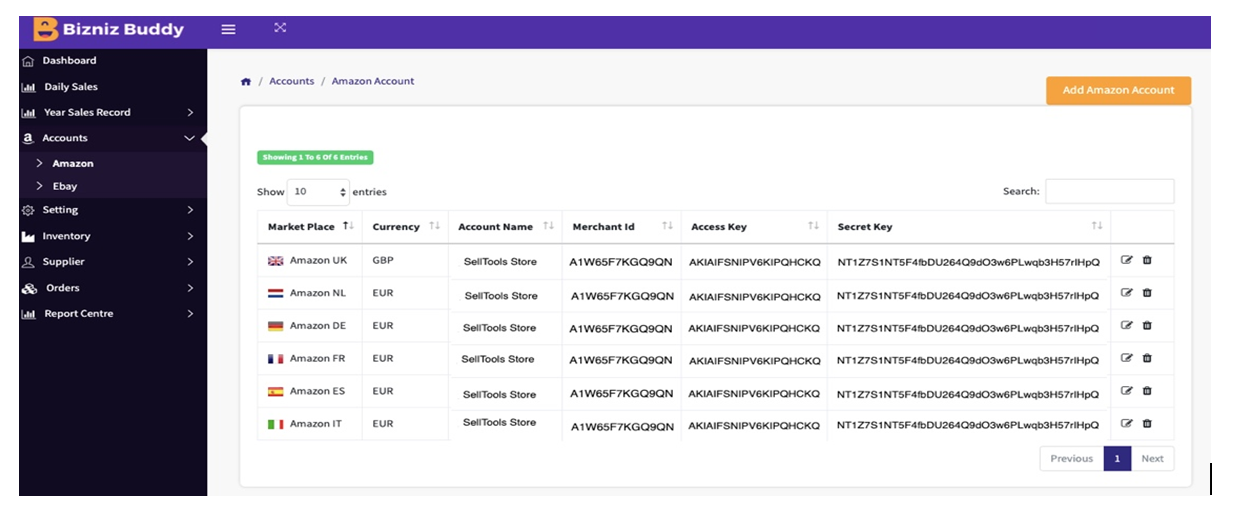Viewport: 1249px width, 518px height.
Task: Select page 1 in pagination
Action: pos(1117,459)
